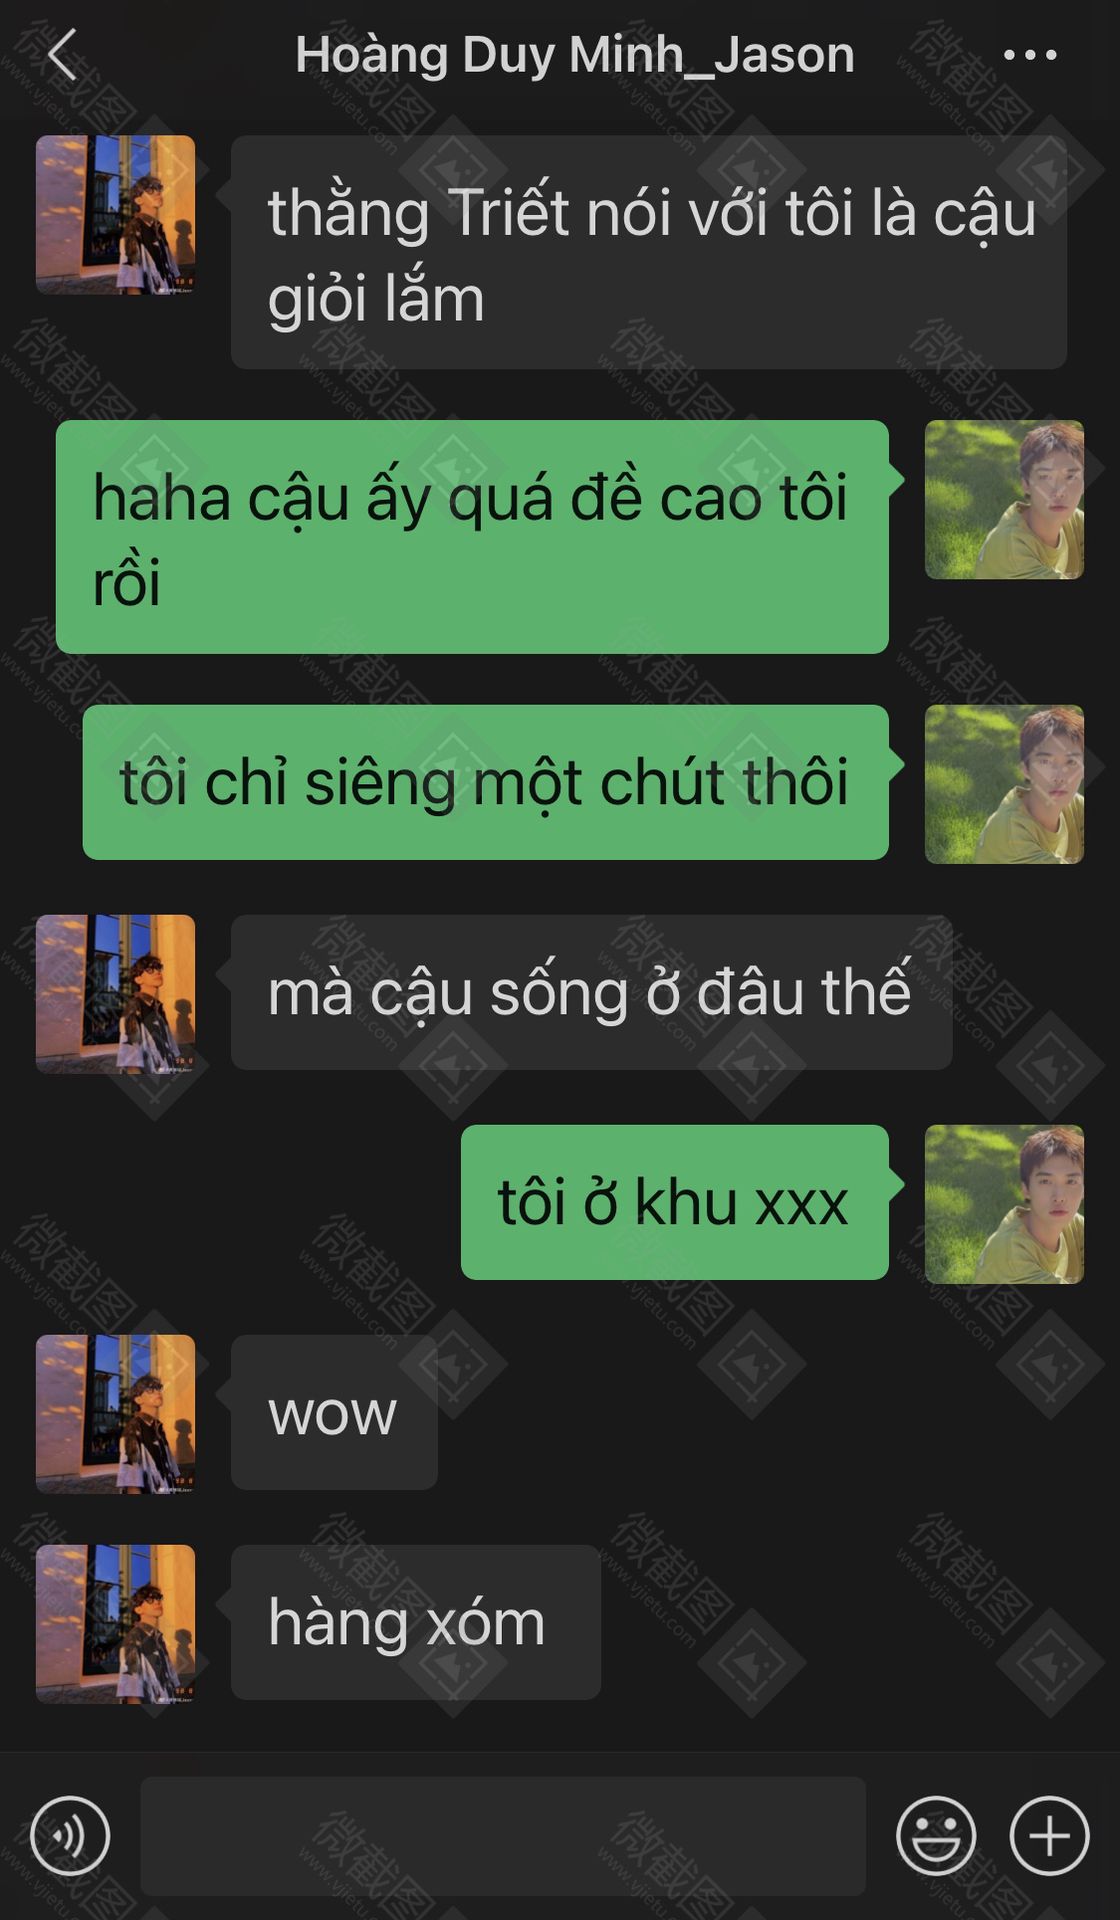Go back using the top-left arrow
This screenshot has height=1920, width=1120.
[x=63, y=54]
